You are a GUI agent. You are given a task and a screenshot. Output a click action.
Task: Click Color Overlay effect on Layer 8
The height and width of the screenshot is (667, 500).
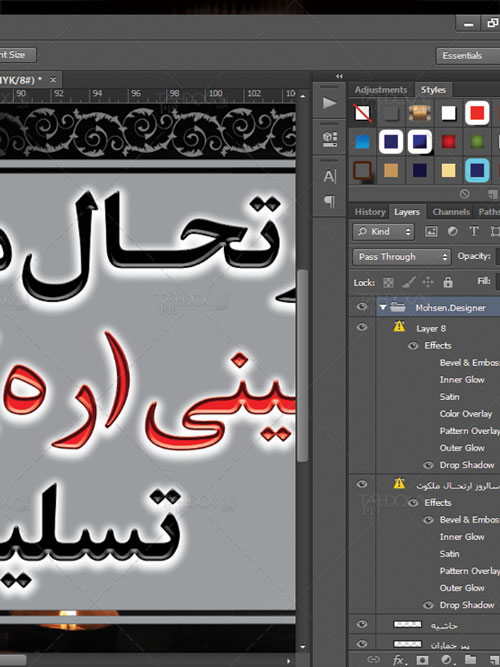click(x=466, y=413)
